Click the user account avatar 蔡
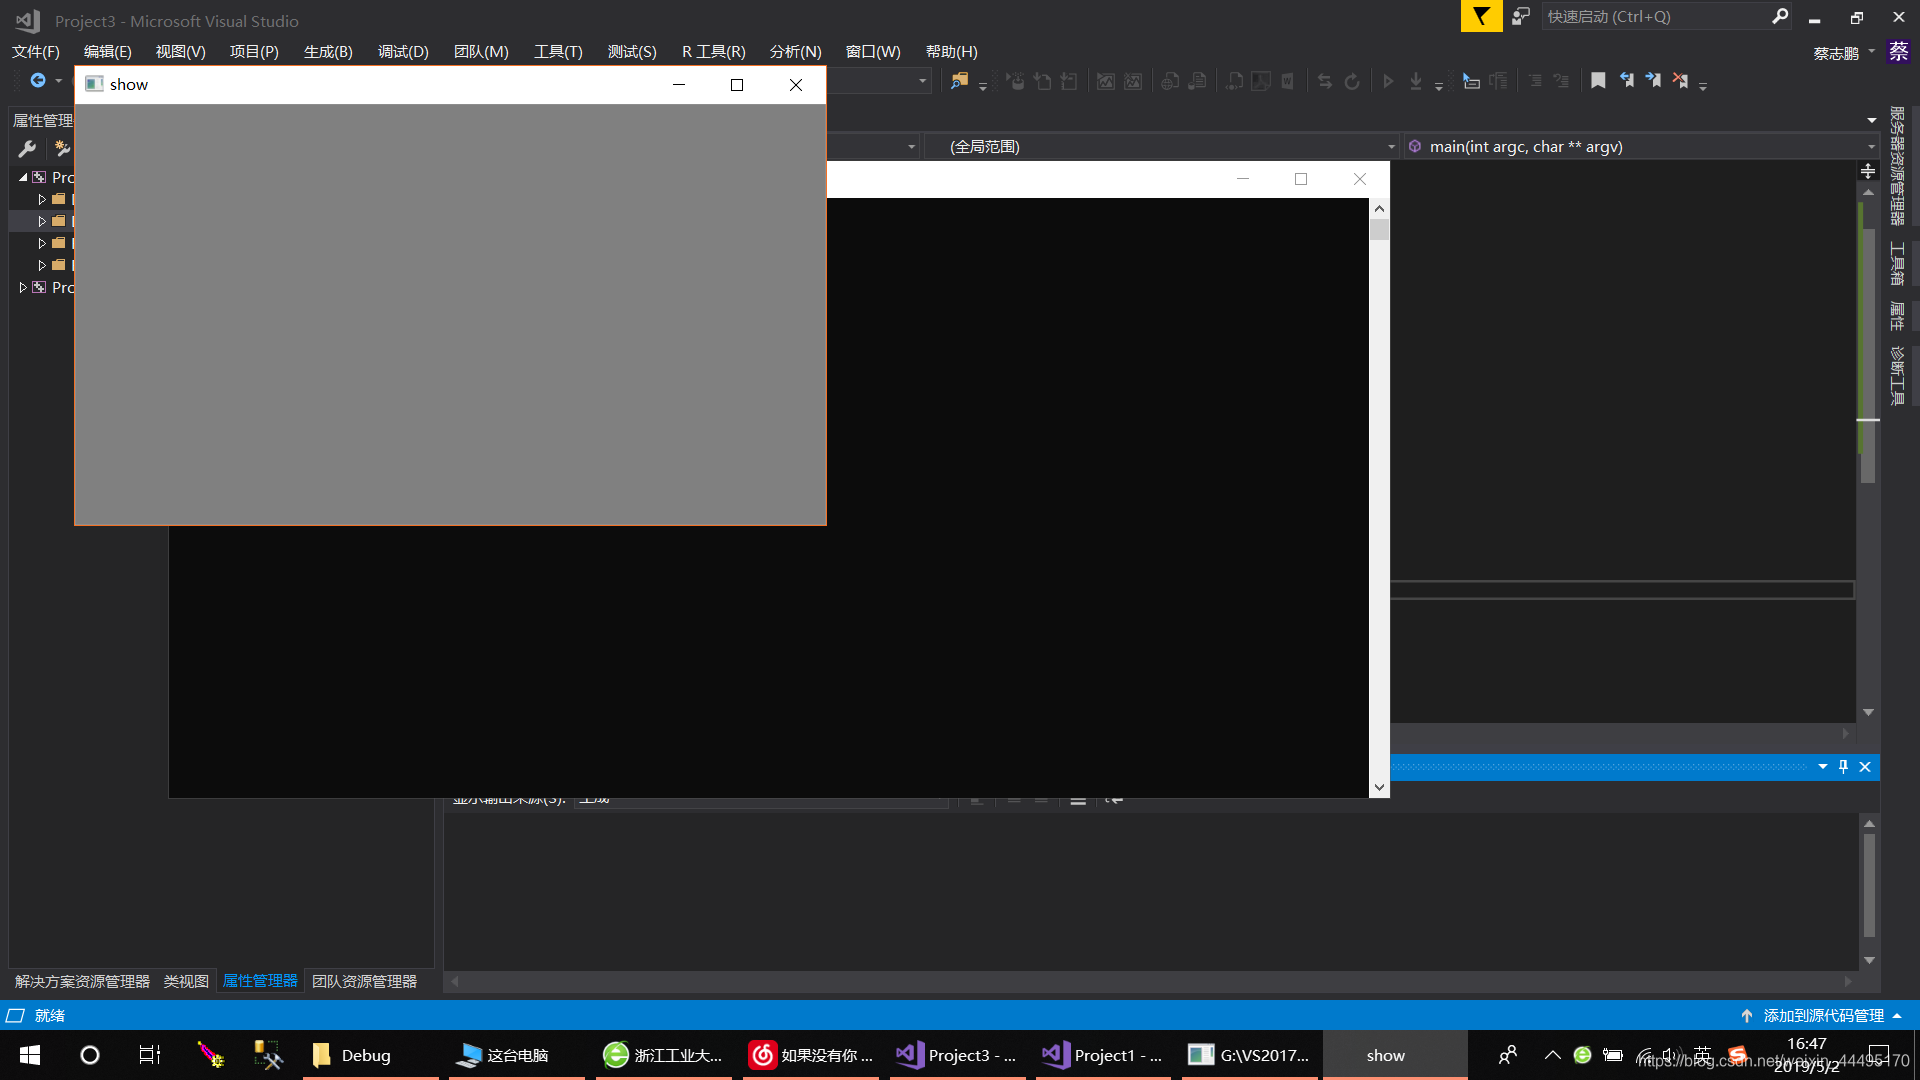Viewport: 1920px width, 1080px height. point(1898,52)
